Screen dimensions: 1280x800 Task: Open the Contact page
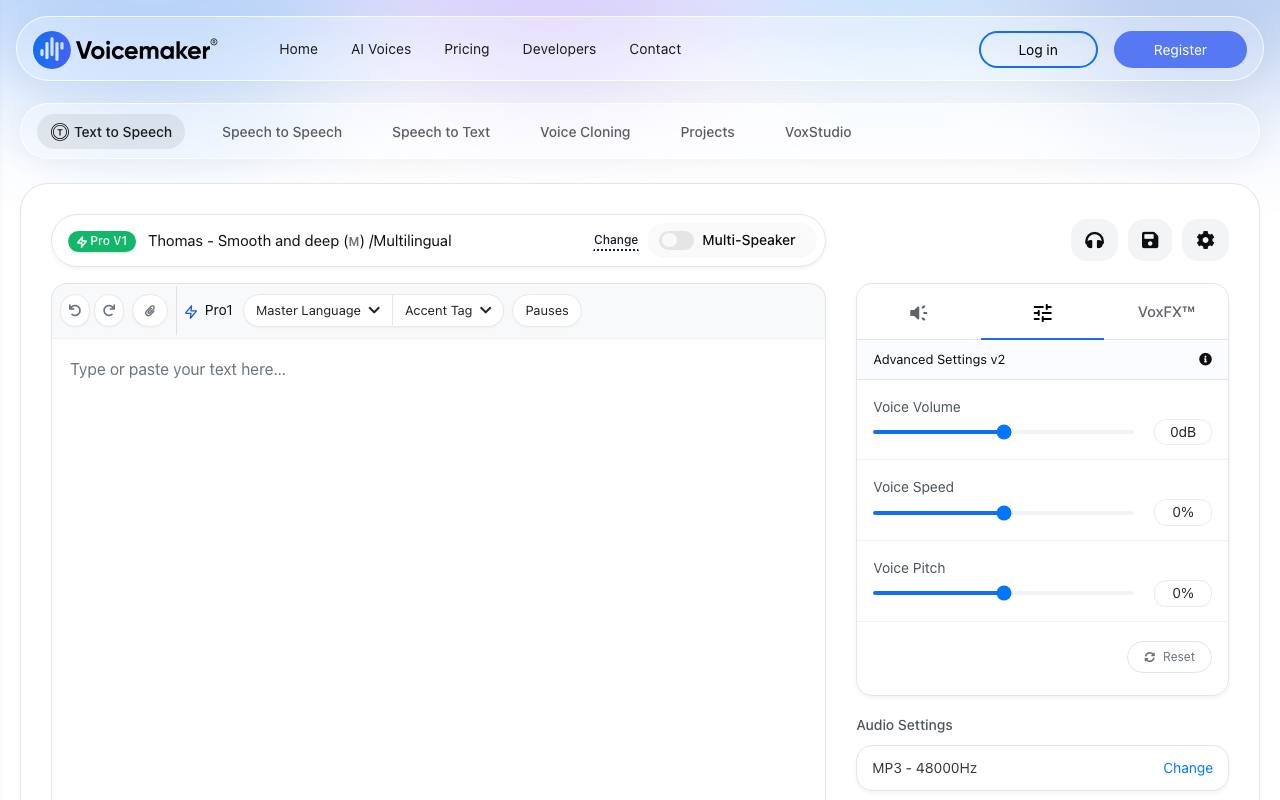pos(655,49)
